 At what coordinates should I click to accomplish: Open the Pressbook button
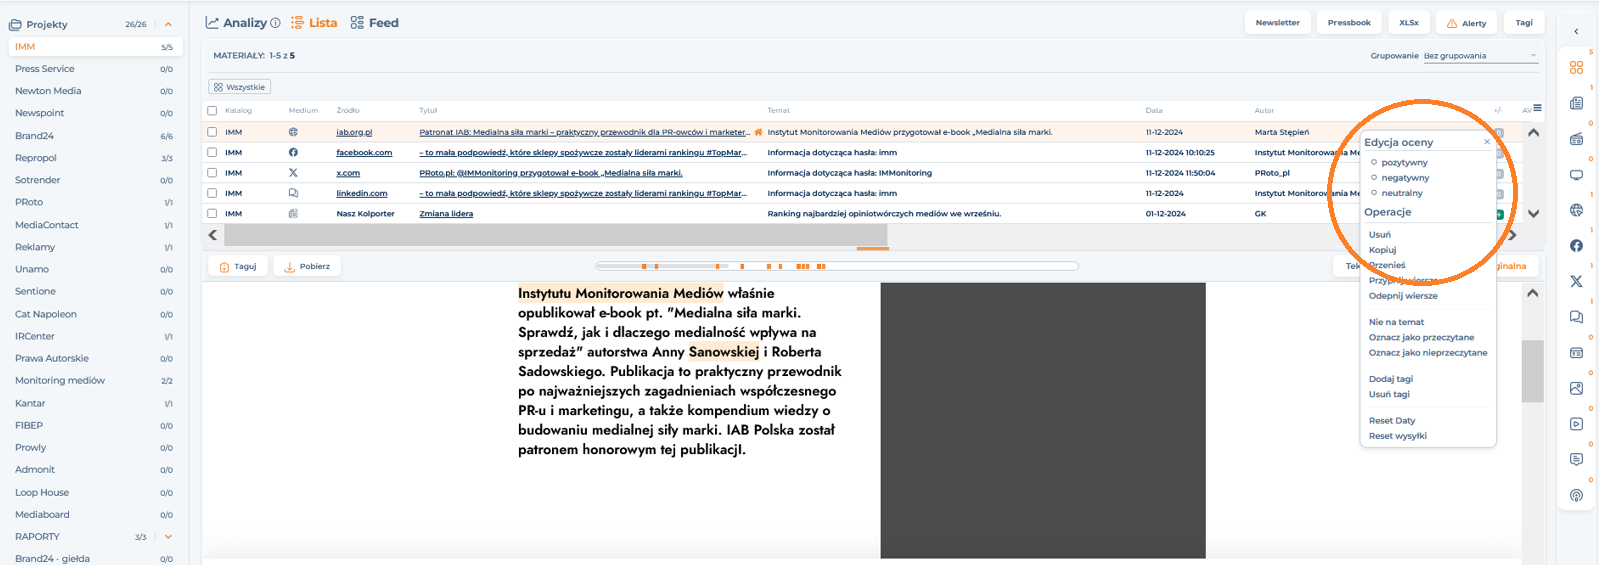click(1349, 22)
